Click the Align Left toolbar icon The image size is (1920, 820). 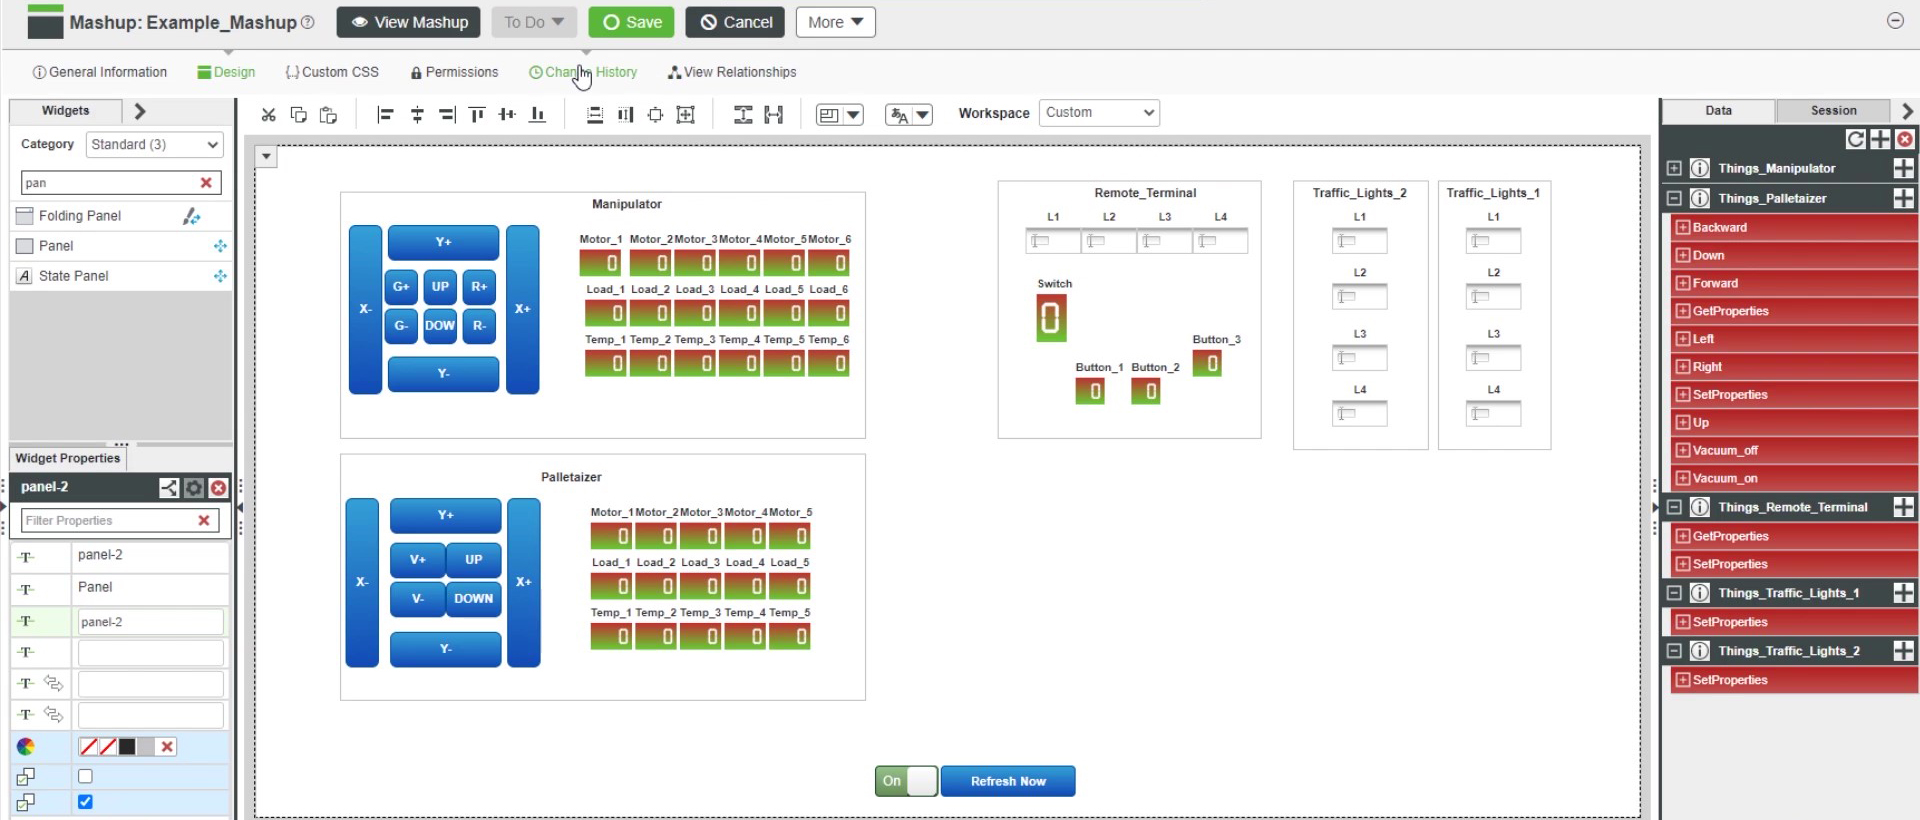point(385,115)
